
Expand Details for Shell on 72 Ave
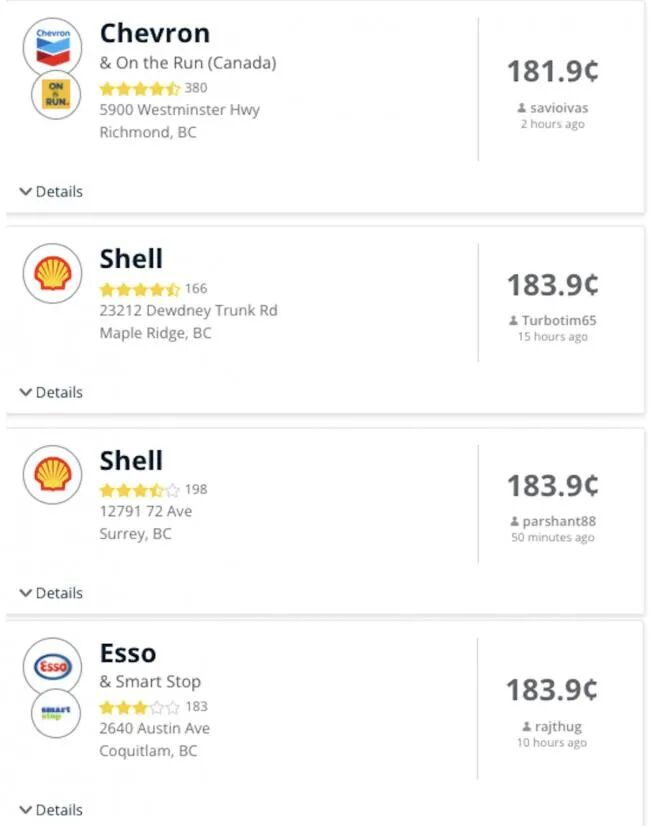51,593
